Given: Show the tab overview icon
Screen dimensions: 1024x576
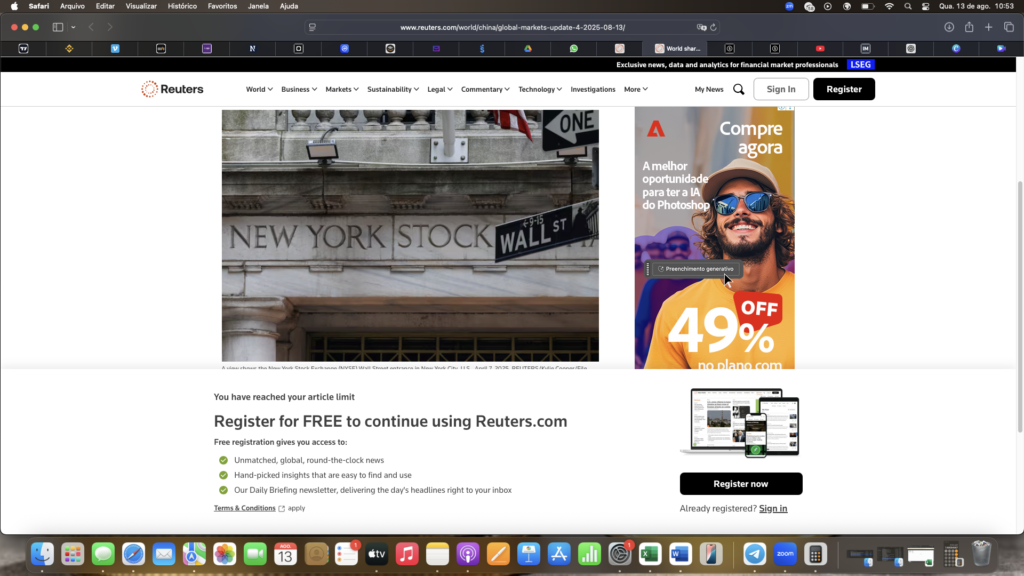Looking at the screenshot, I should point(1009,27).
